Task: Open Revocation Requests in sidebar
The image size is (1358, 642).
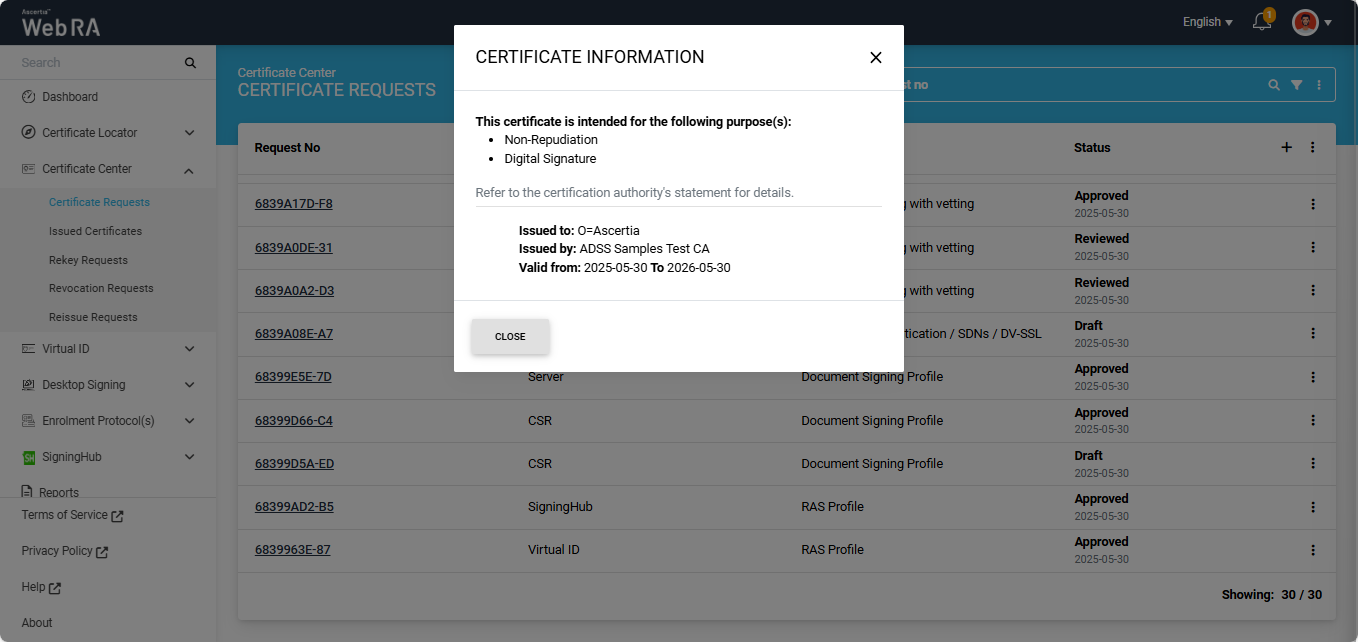Action: pyautogui.click(x=101, y=288)
